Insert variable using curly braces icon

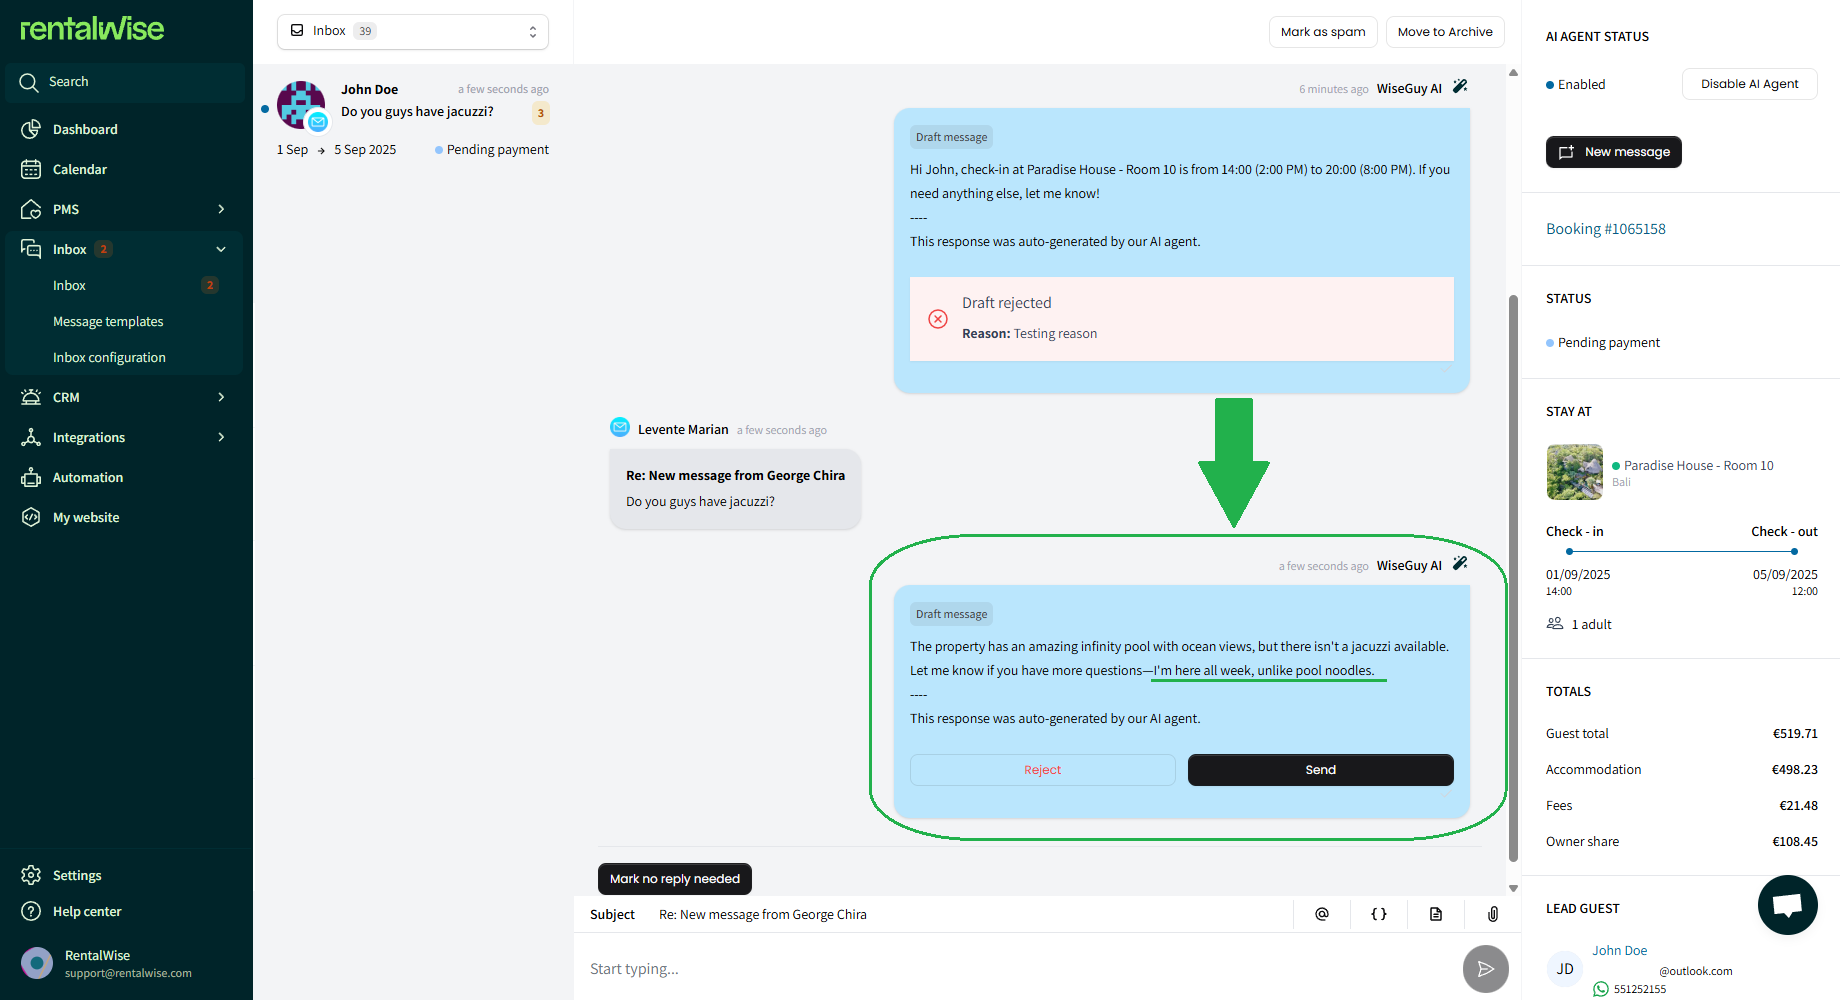[x=1379, y=914]
